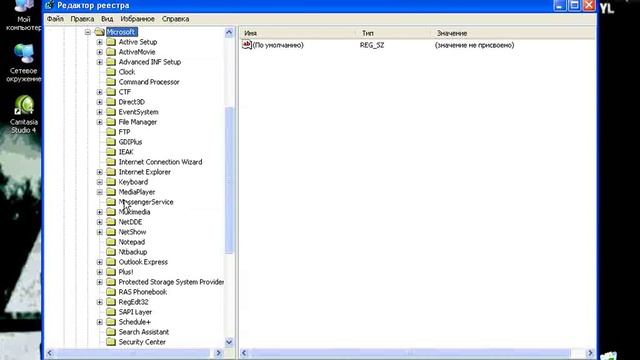
Task: Collapse the Microsoft registry key
Action: pos(88,32)
